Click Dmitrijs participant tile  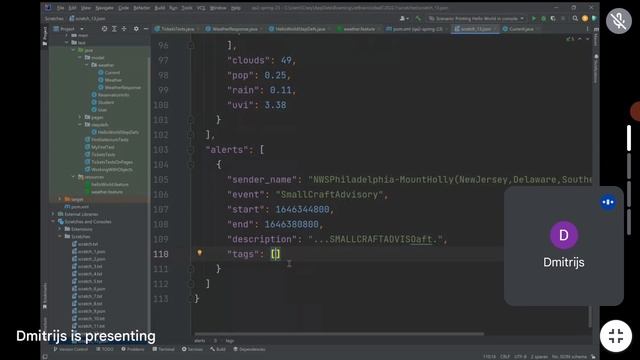(x=564, y=246)
